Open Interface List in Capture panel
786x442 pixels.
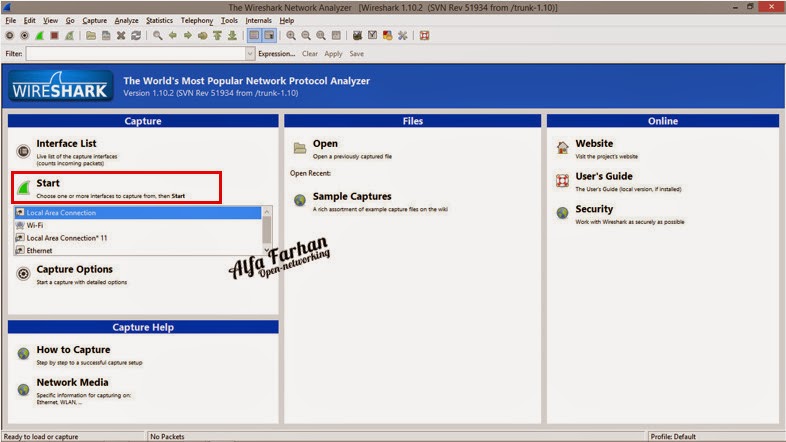click(66, 144)
